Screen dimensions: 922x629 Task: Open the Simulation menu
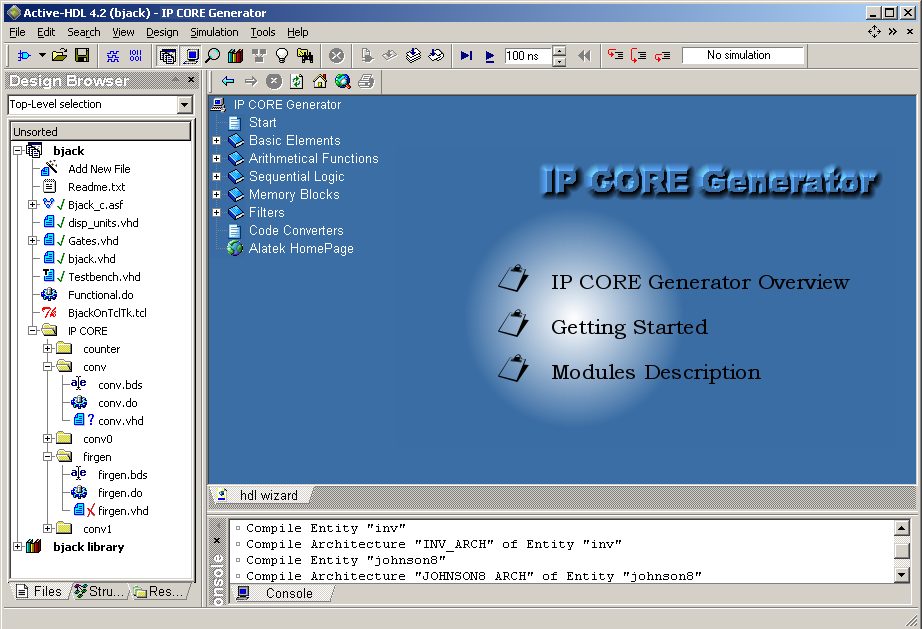[x=214, y=32]
